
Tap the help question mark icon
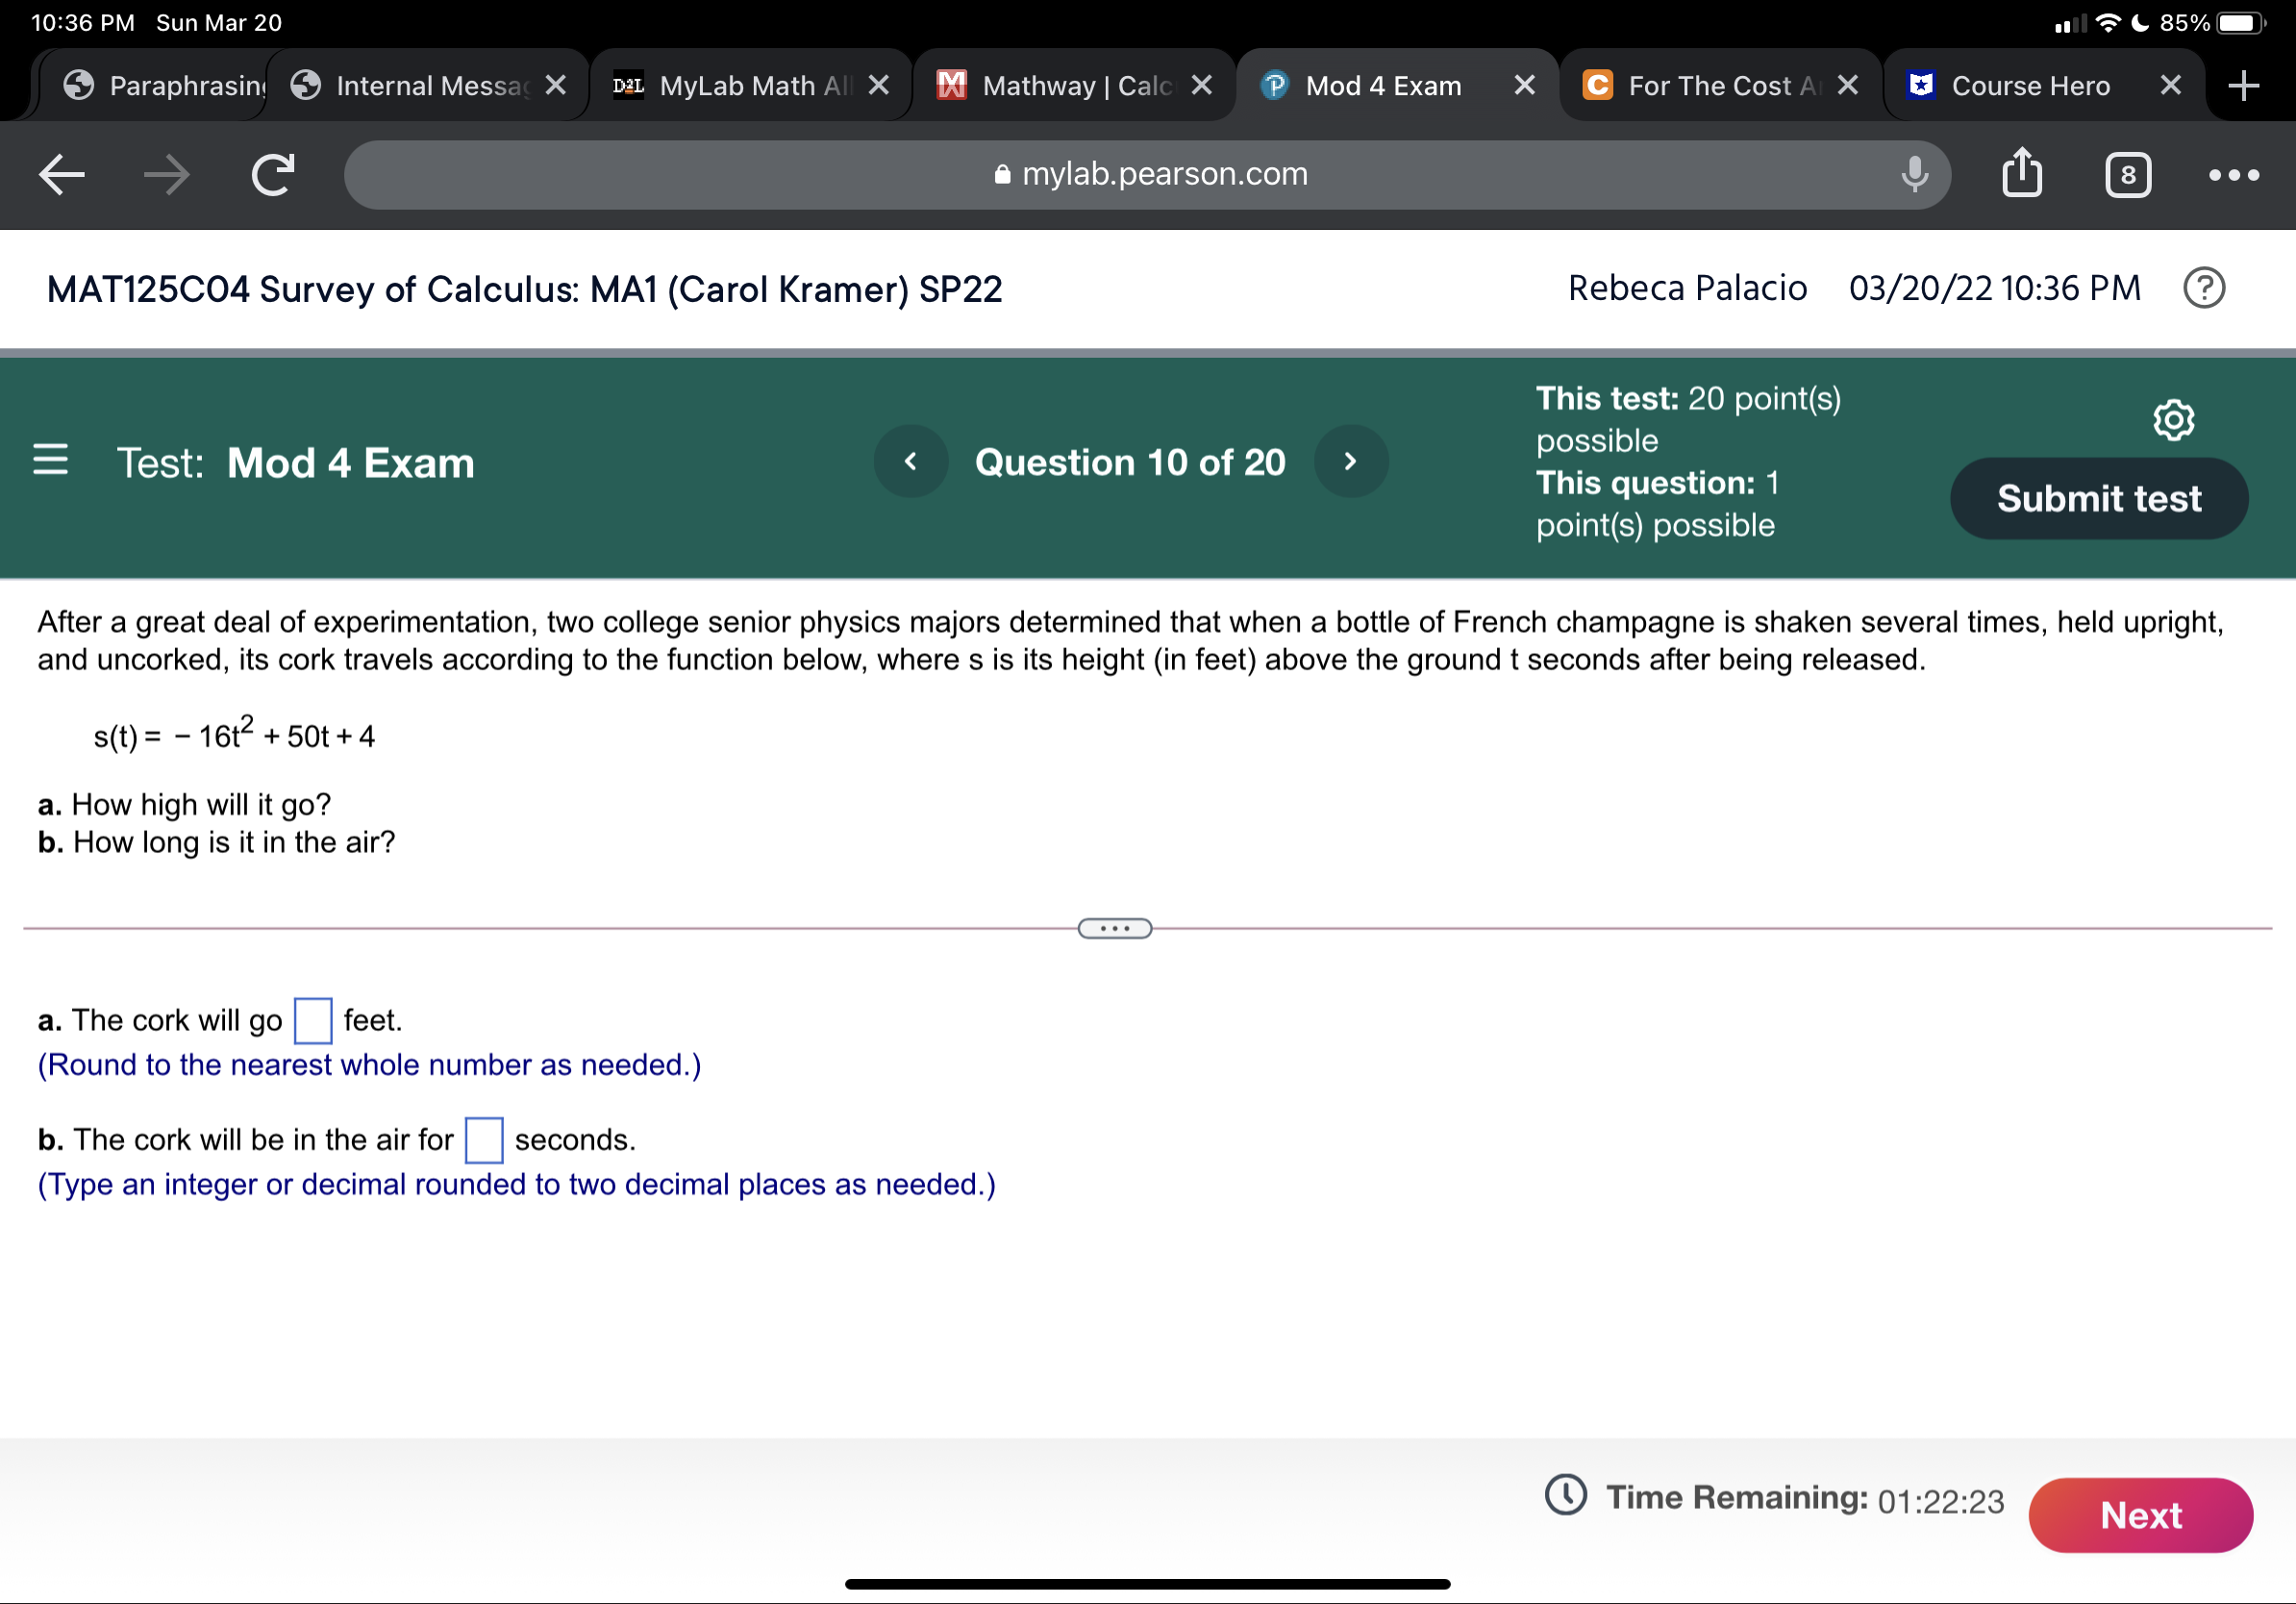[2204, 288]
